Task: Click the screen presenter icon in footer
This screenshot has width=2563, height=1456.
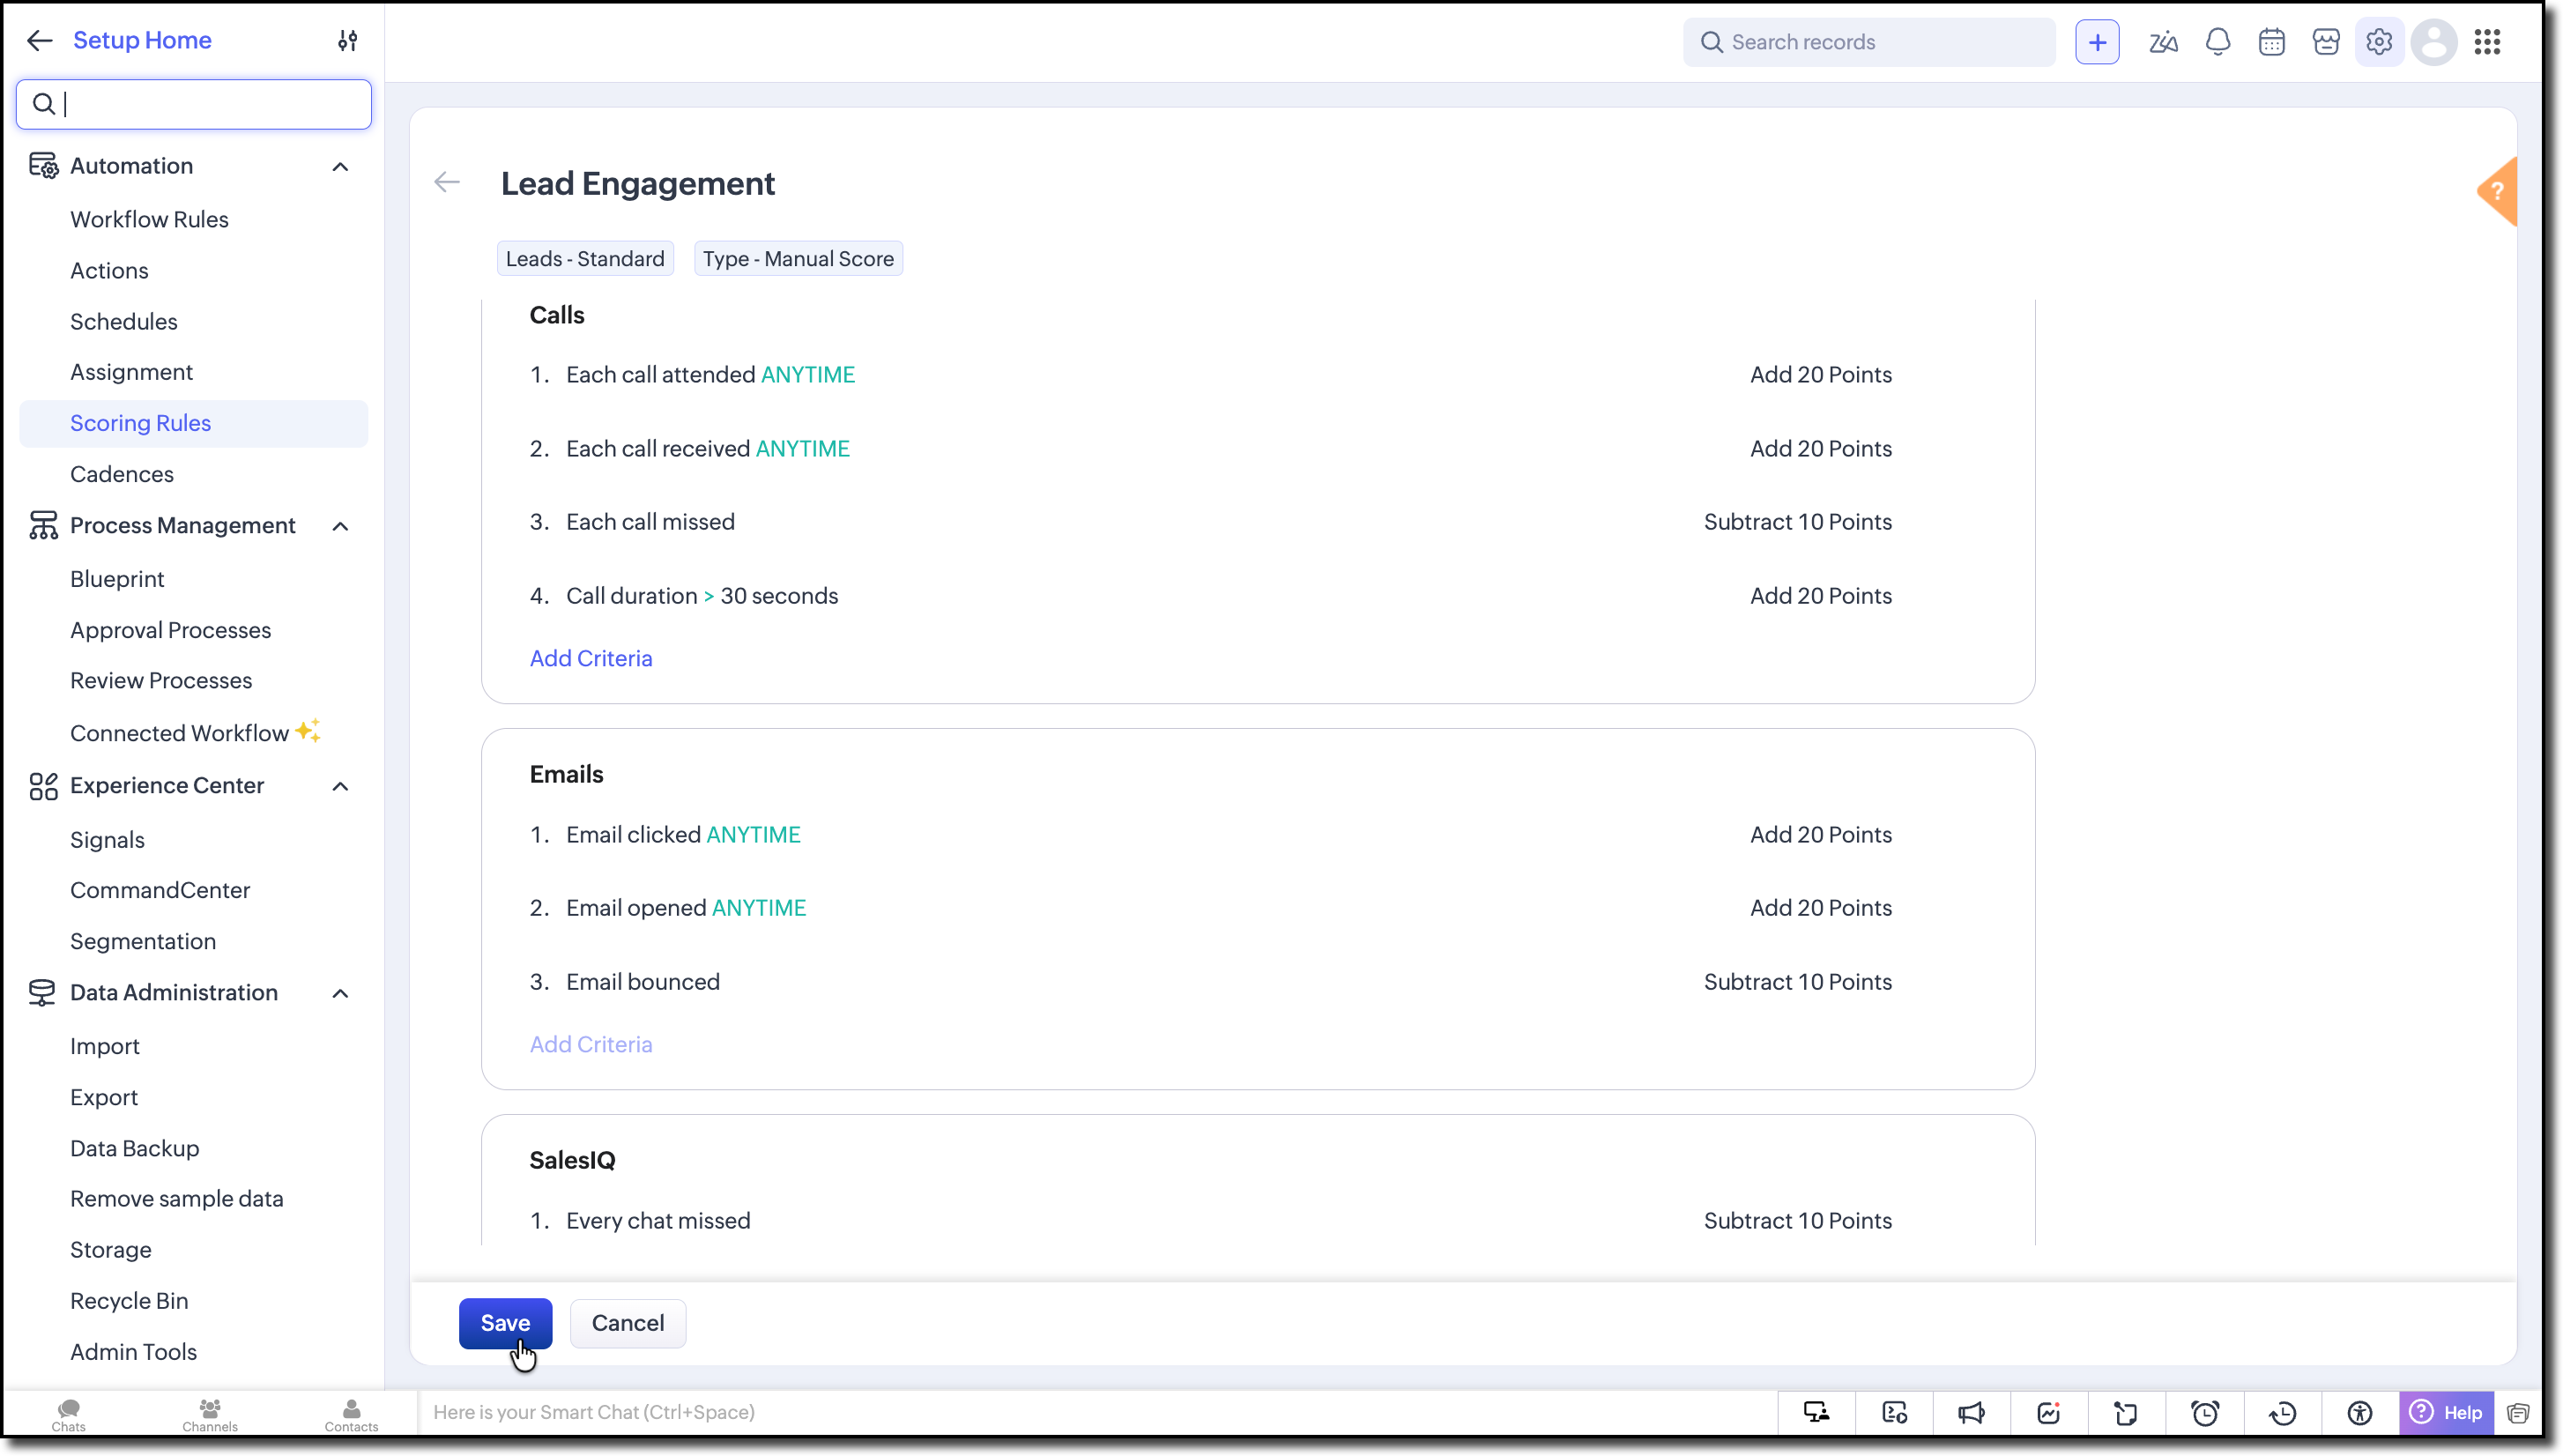Action: [1816, 1412]
